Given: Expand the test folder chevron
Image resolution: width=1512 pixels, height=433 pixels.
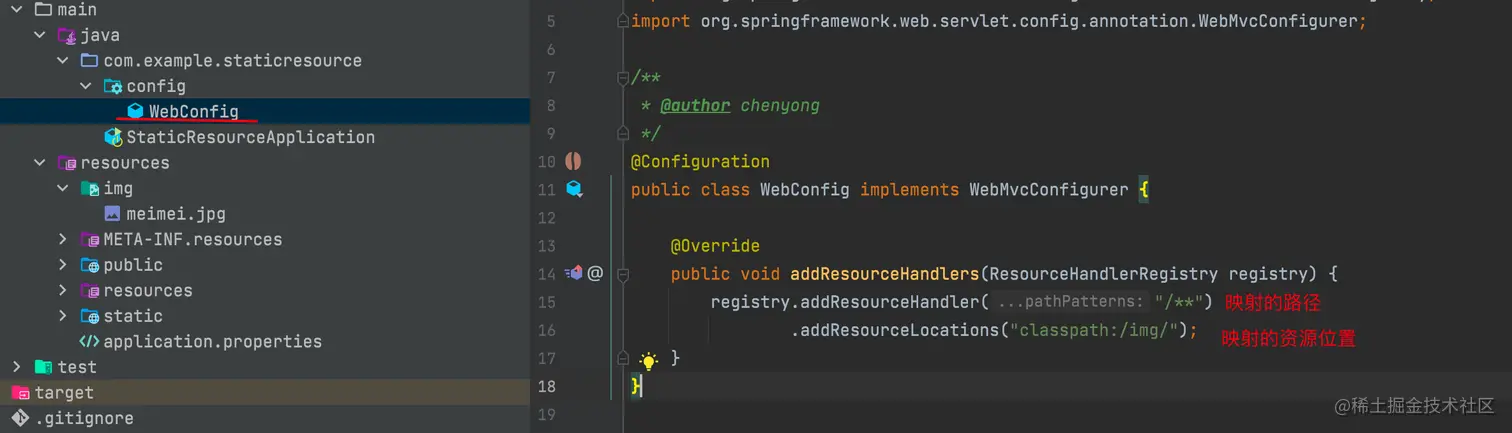Looking at the screenshot, I should click(x=17, y=367).
